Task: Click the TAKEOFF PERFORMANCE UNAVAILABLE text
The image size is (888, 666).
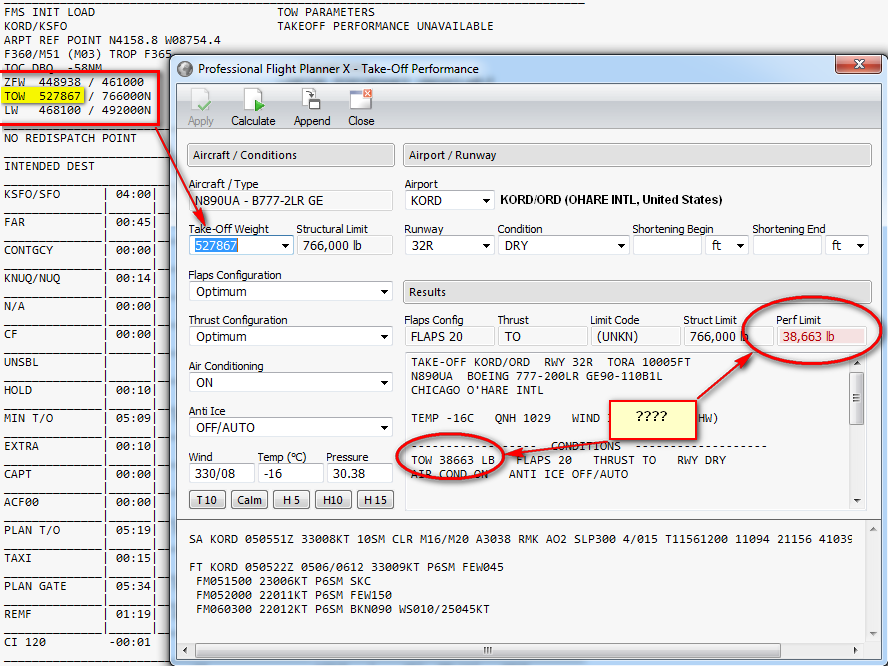Action: click(385, 26)
